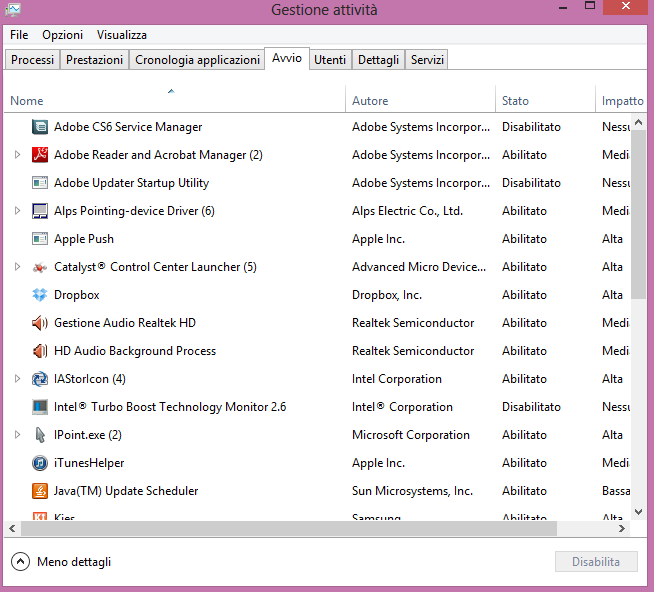654x592 pixels.
Task: Expand the IPoint.exe group
Action: pos(18,435)
